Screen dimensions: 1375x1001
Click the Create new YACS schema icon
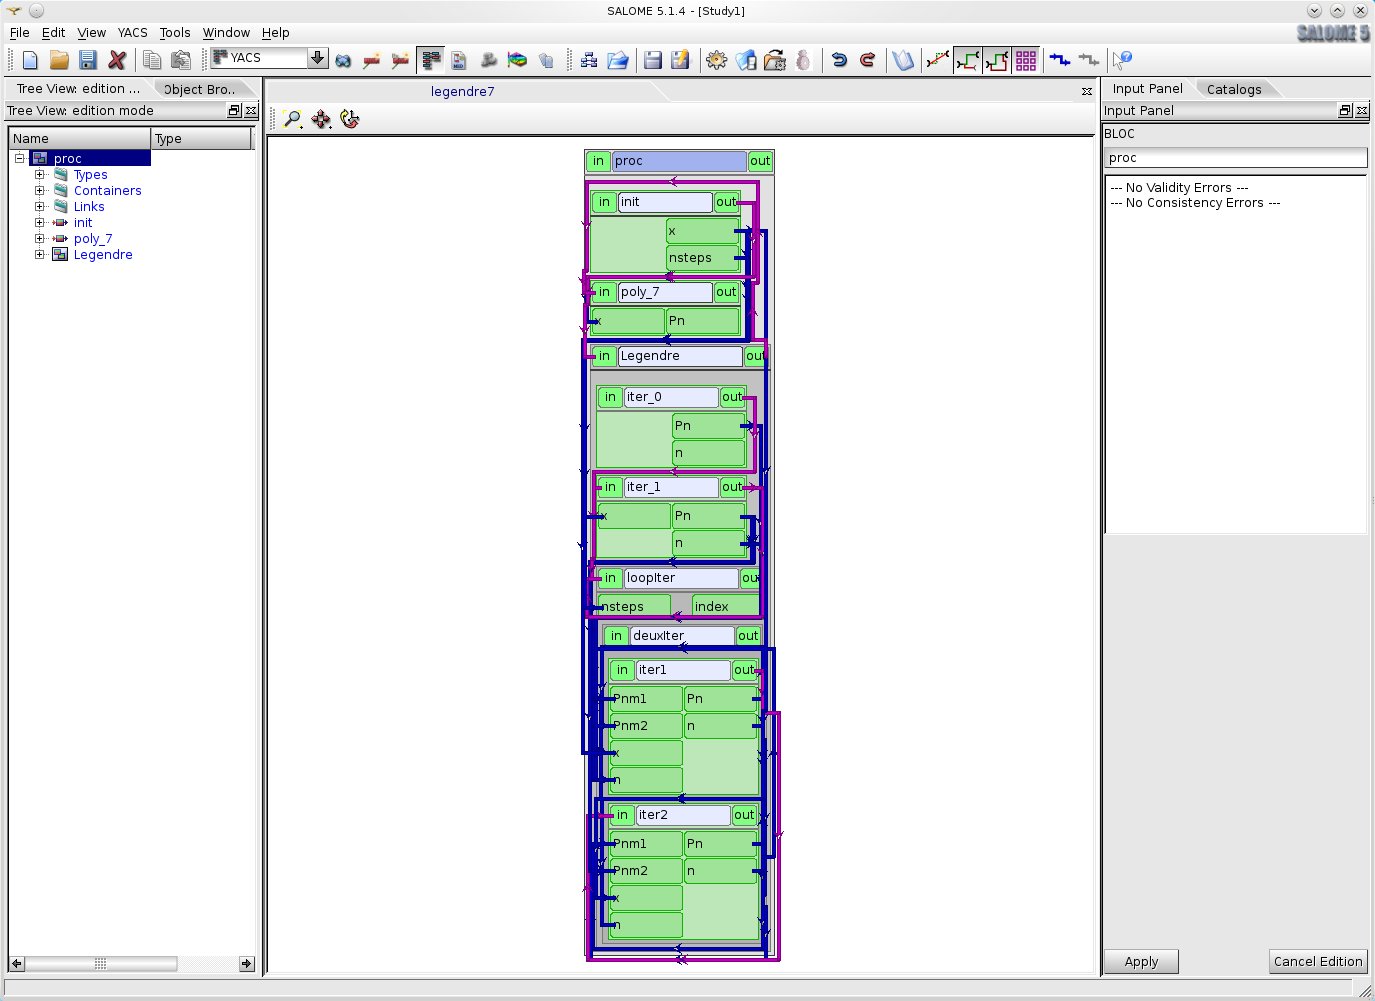click(589, 60)
